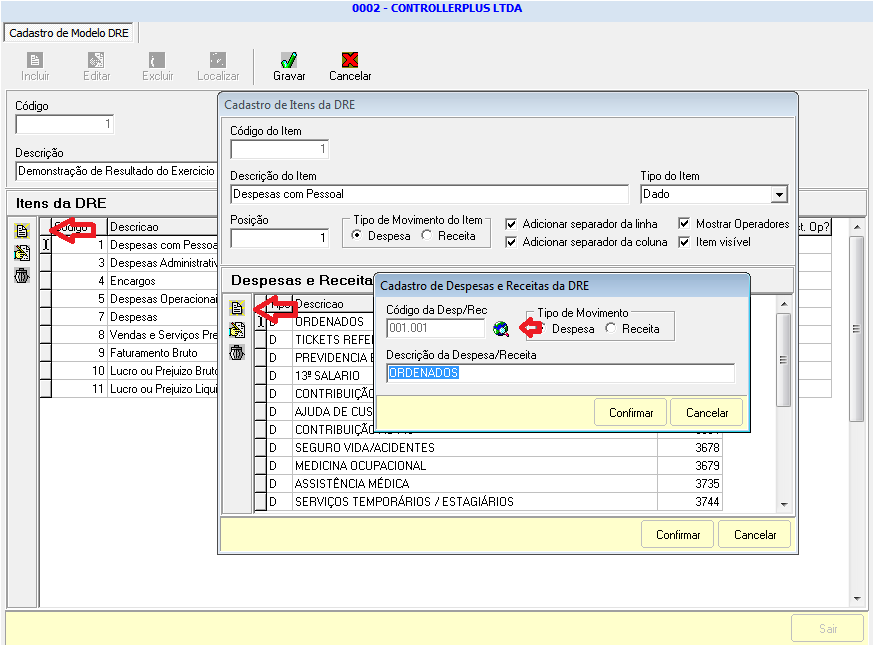Screen dimensions: 873x645
Task: Confirm the Despesas e Receitas dialog
Action: tap(630, 412)
